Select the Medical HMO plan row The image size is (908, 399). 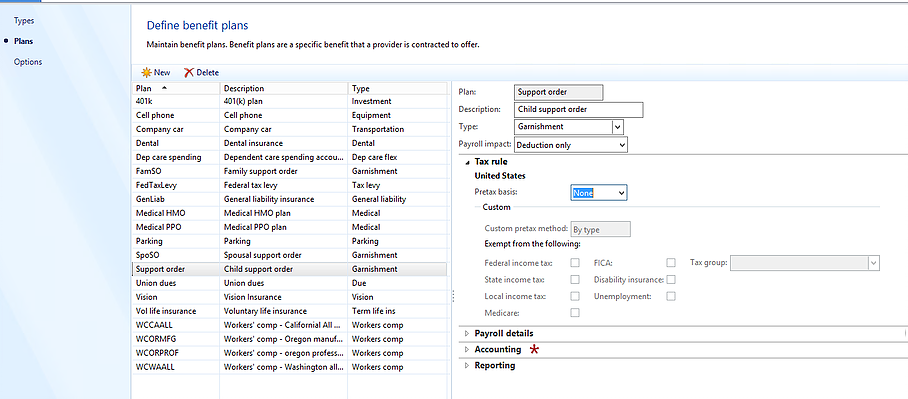pyautogui.click(x=290, y=213)
